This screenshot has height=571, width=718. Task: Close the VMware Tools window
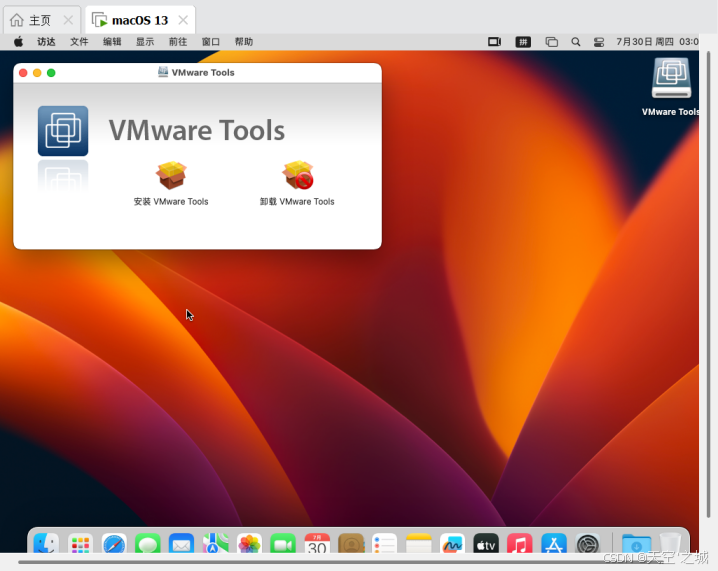(x=23, y=73)
